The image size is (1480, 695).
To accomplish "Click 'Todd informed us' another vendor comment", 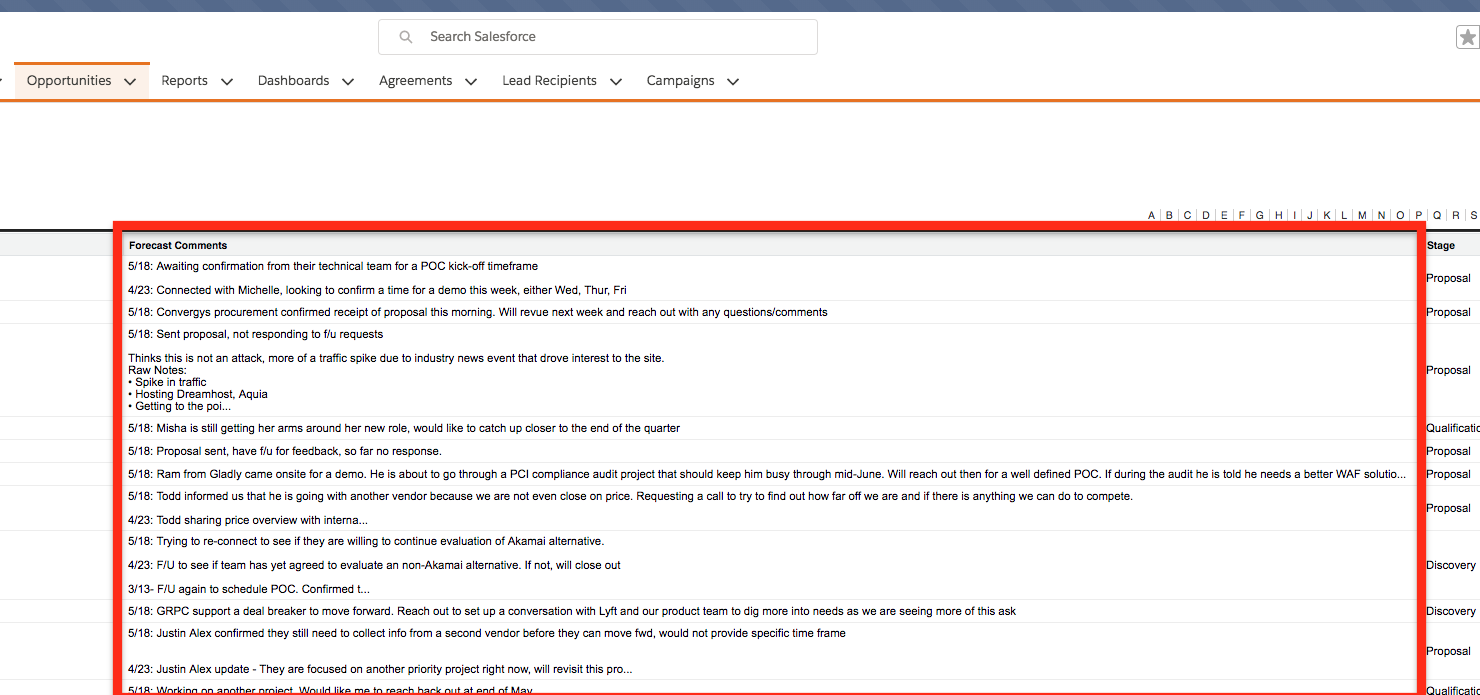I will 630,496.
